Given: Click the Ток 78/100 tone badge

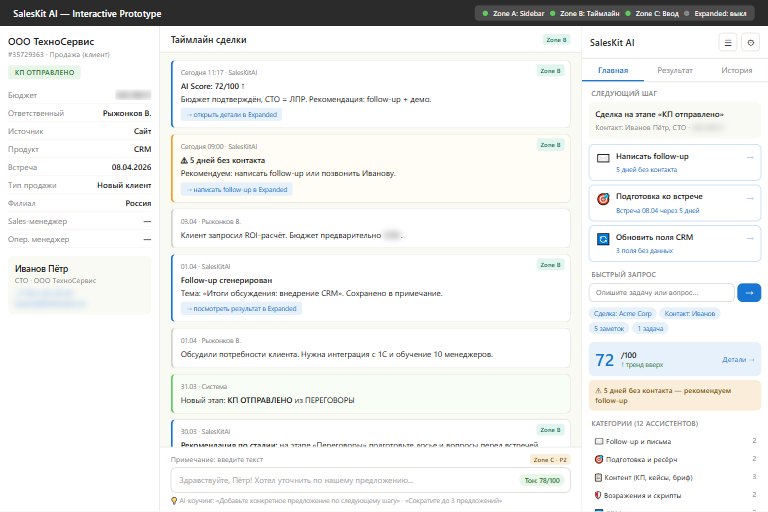Looking at the screenshot, I should [x=542, y=481].
